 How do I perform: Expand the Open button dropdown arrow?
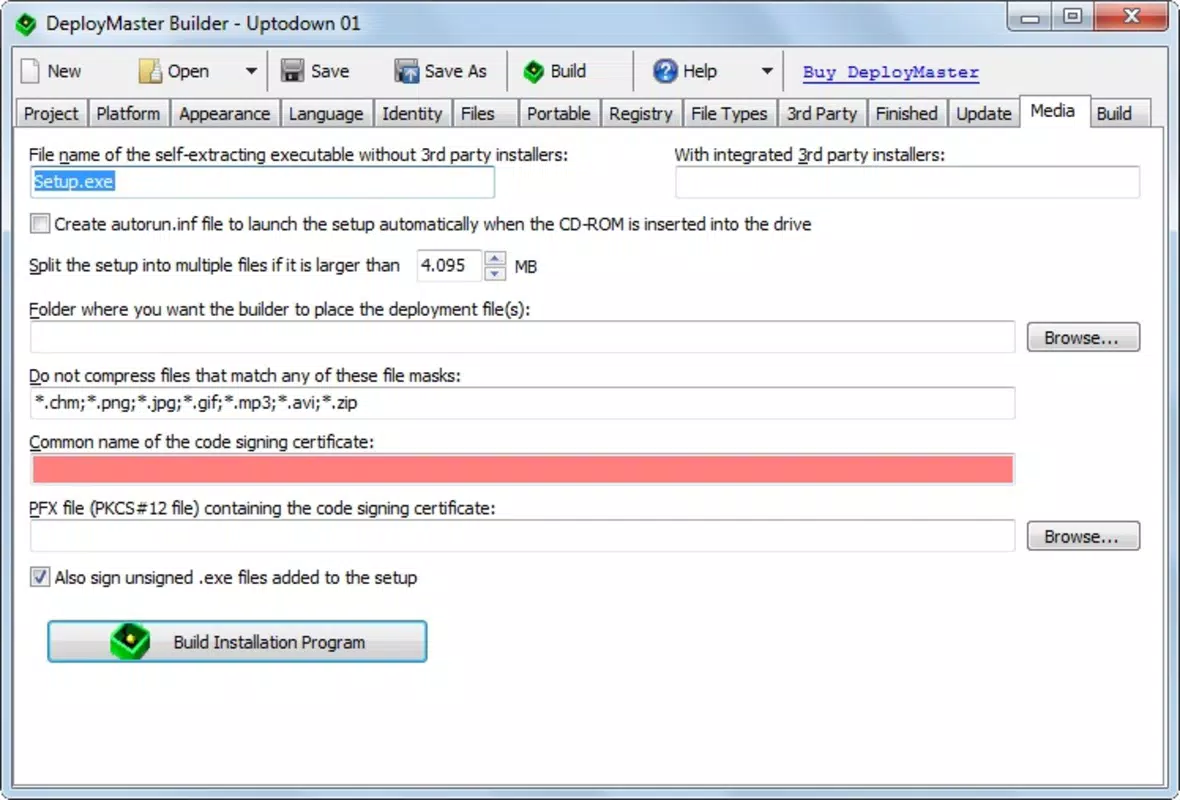251,71
